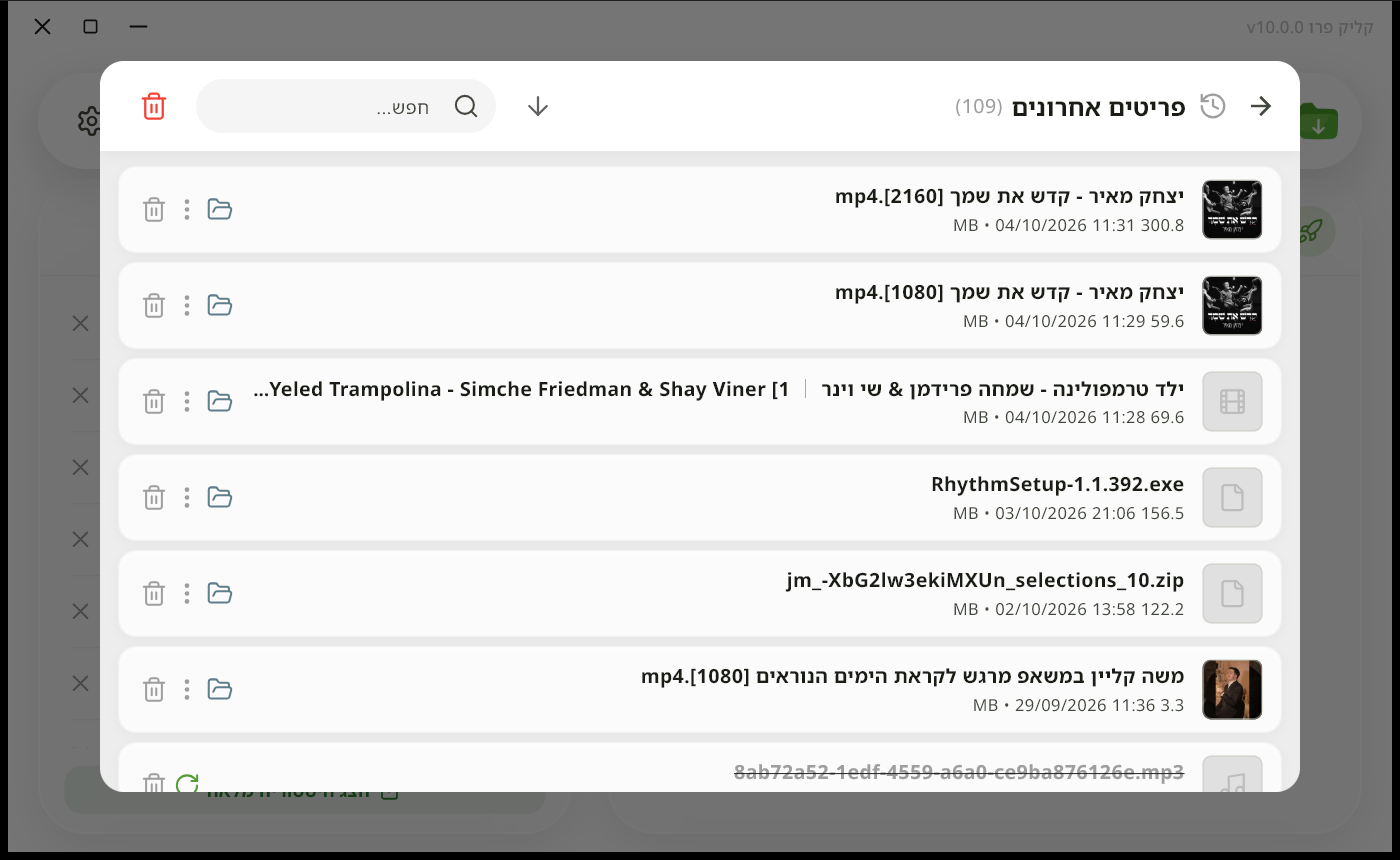Click title יצחק מאיר - קדש את שמך [1080].mp4

click(x=1009, y=292)
